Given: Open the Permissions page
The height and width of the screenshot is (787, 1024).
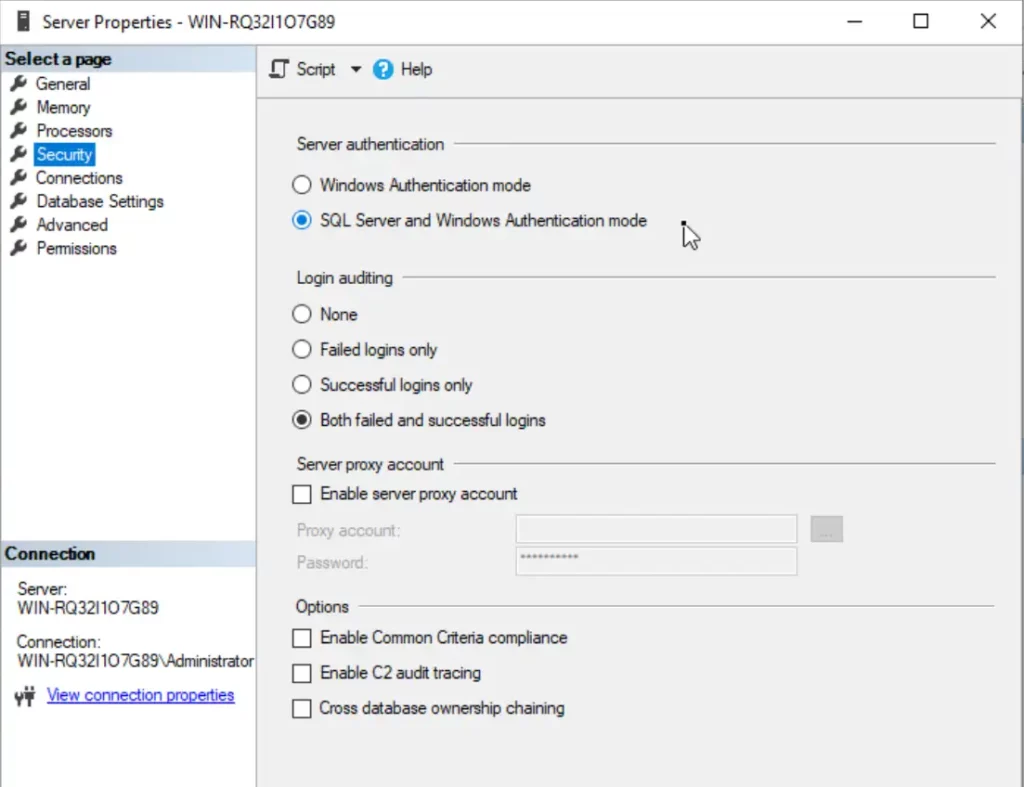Looking at the screenshot, I should (76, 248).
